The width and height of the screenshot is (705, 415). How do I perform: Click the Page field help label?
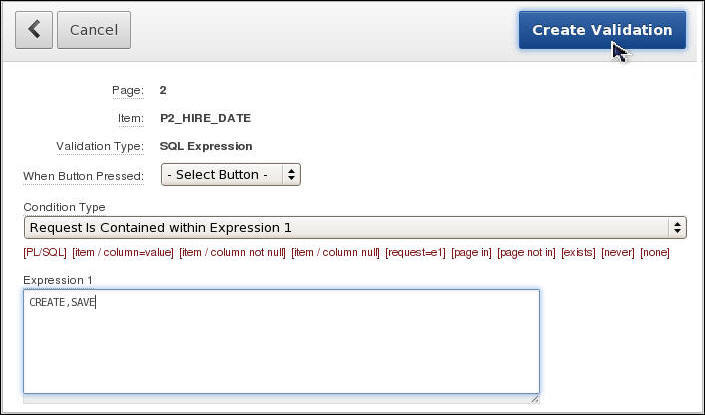point(127,91)
